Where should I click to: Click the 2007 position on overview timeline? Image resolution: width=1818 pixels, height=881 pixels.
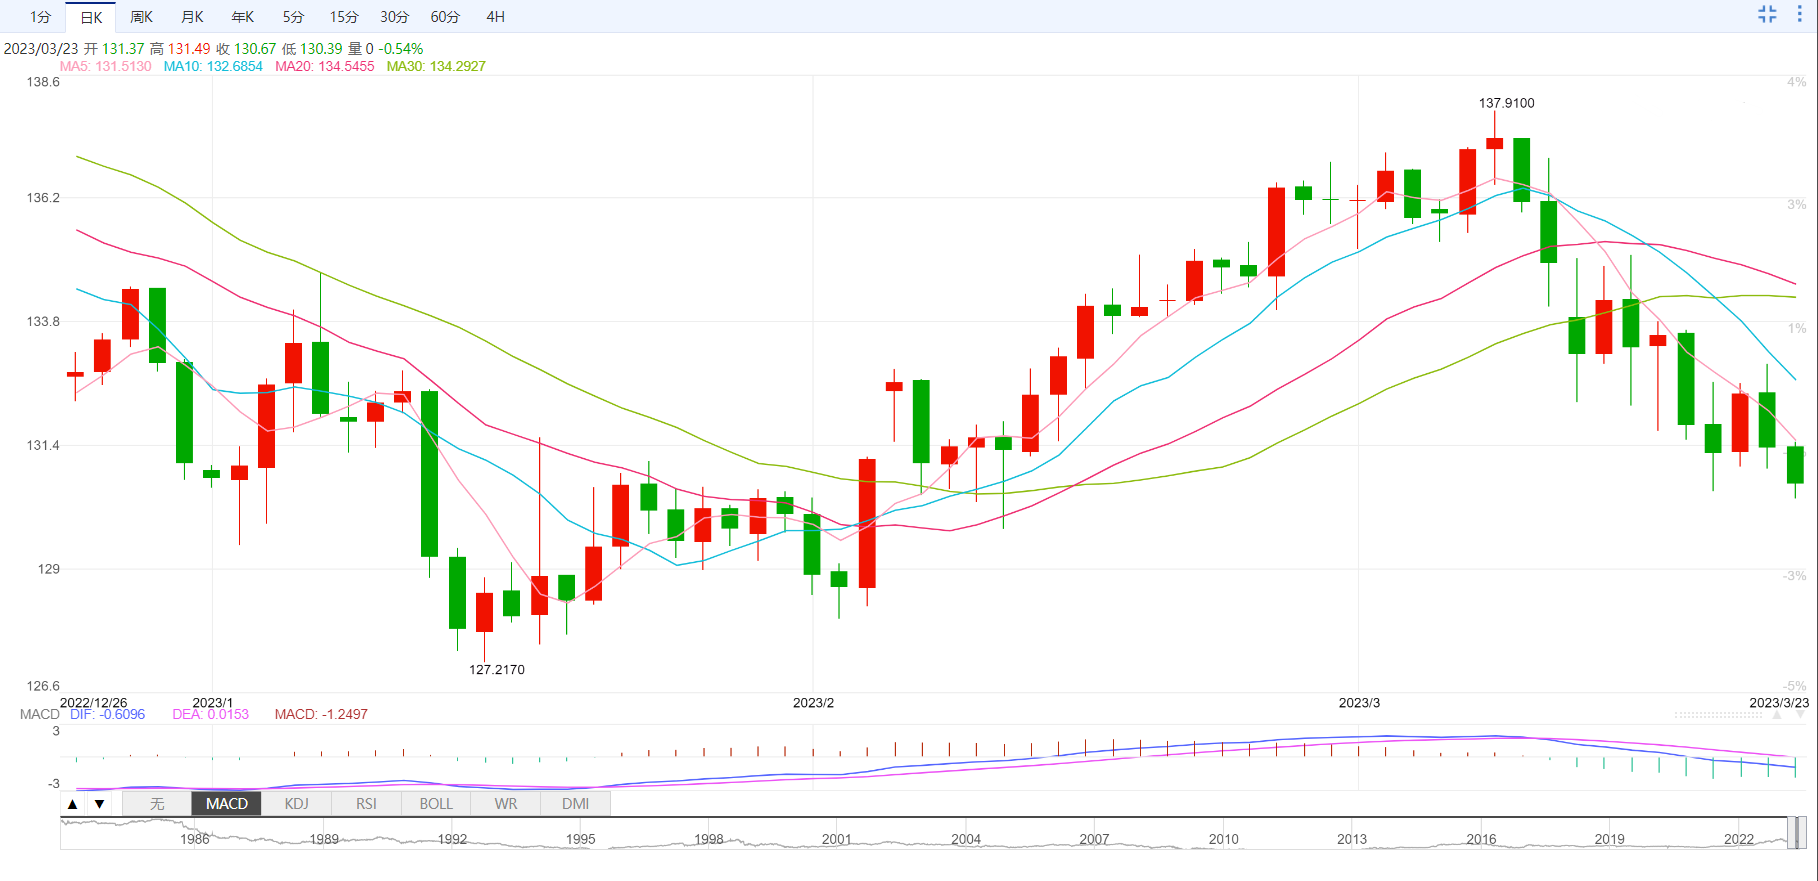pyautogui.click(x=1094, y=838)
